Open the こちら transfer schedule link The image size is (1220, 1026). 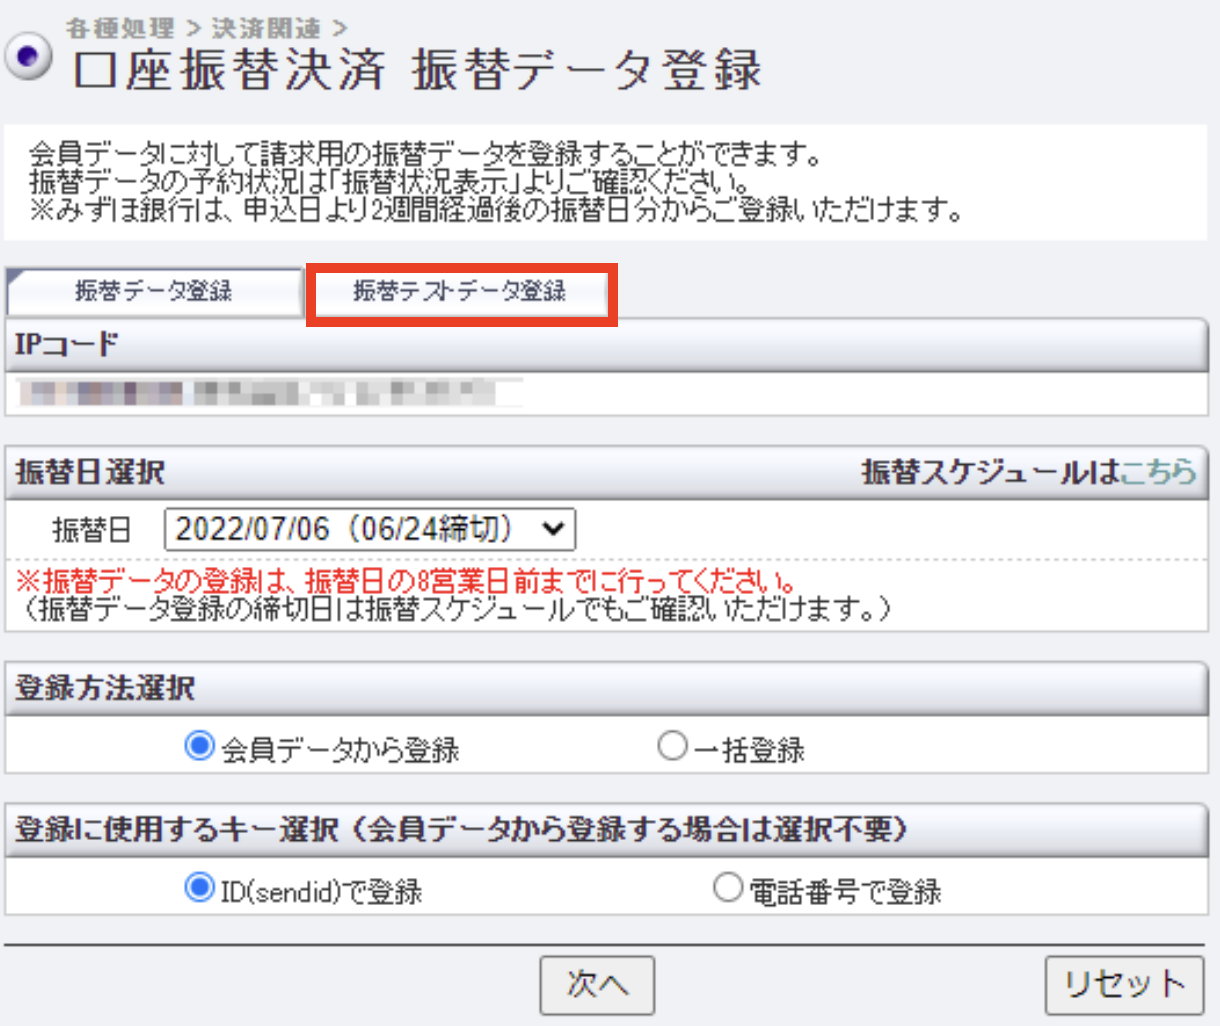(1158, 471)
